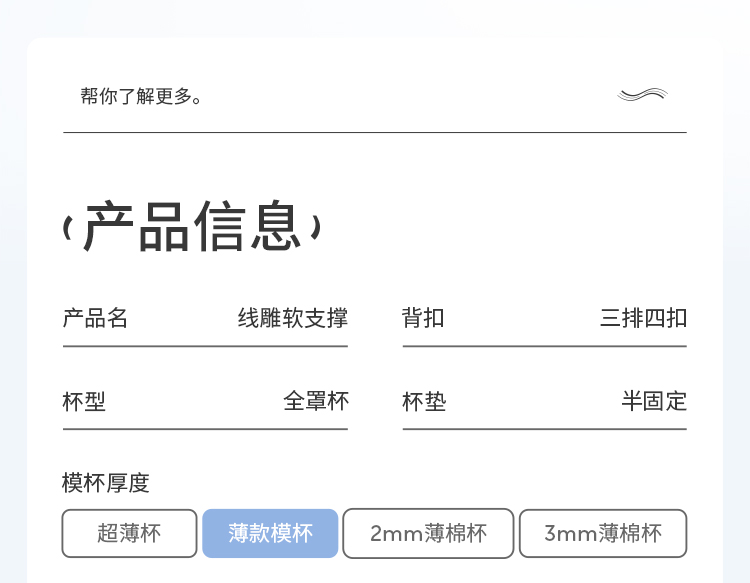Click the 产品信息 heading
Viewport: 750px width, 583px height.
(192, 227)
